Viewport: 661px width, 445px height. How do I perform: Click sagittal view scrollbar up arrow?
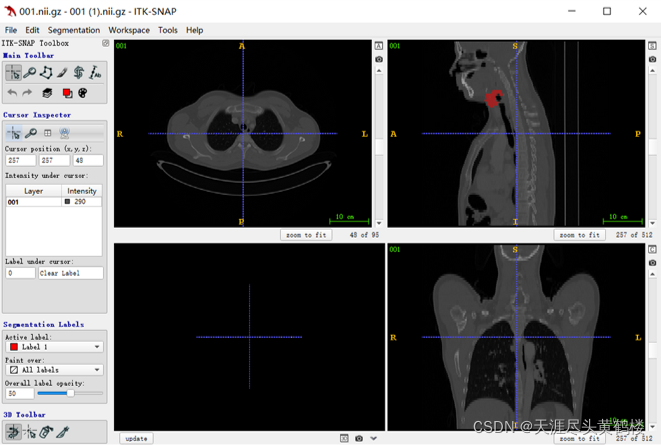[652, 71]
